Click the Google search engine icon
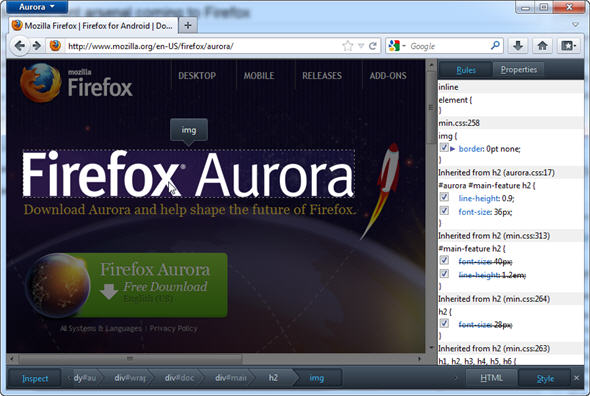Viewport: 590px width, 396px height. click(394, 46)
